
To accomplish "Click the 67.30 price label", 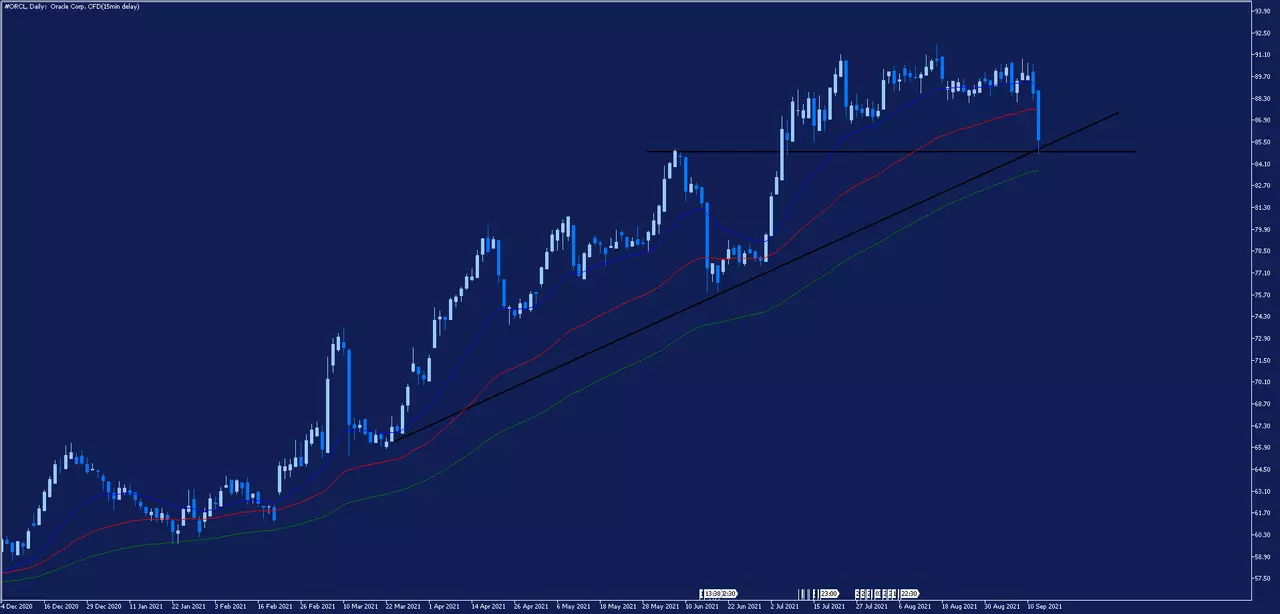I will [1263, 426].
